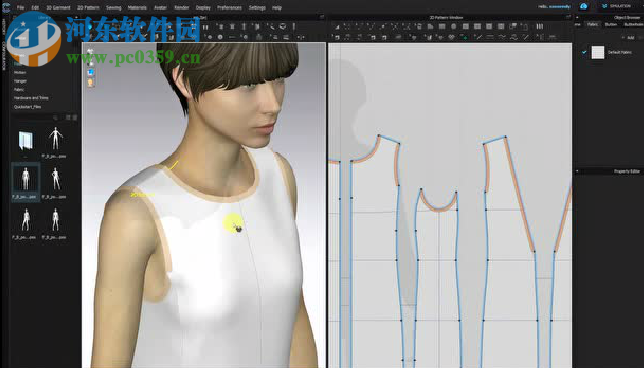Select the Default Fabric label
This screenshot has height=368, width=644.
click(620, 53)
